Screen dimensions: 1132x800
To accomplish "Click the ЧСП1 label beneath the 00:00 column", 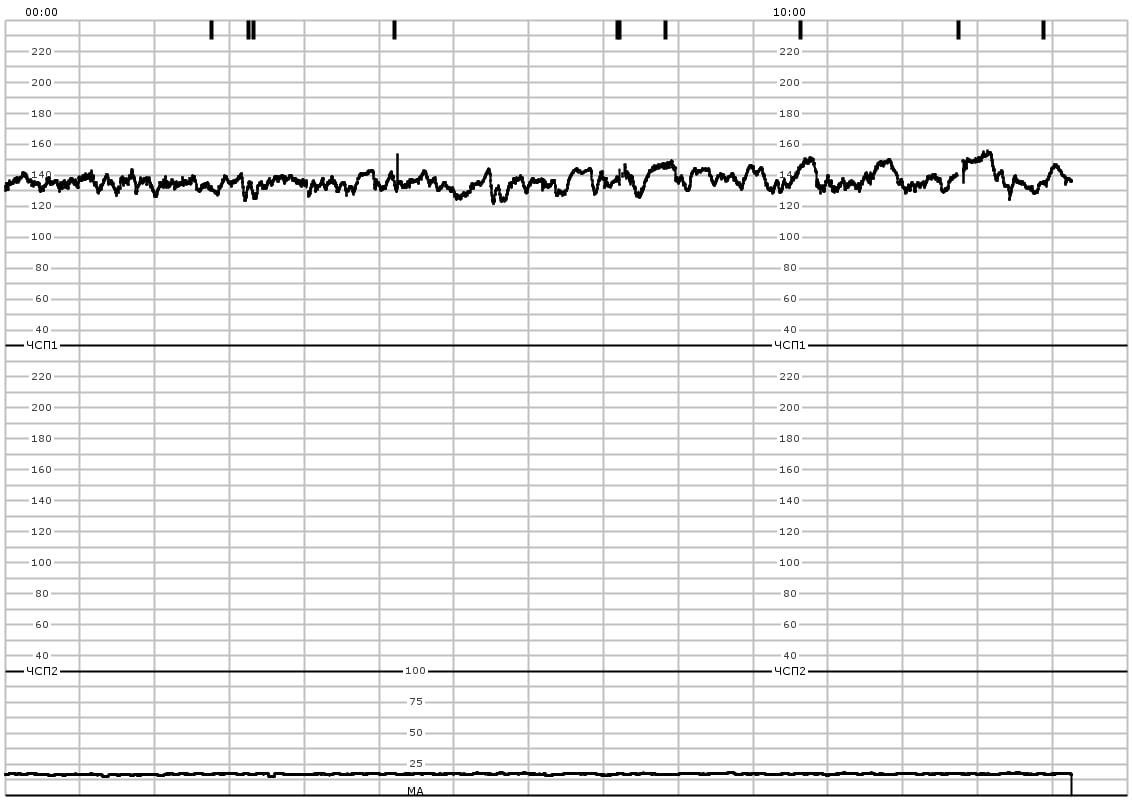I will [42, 345].
